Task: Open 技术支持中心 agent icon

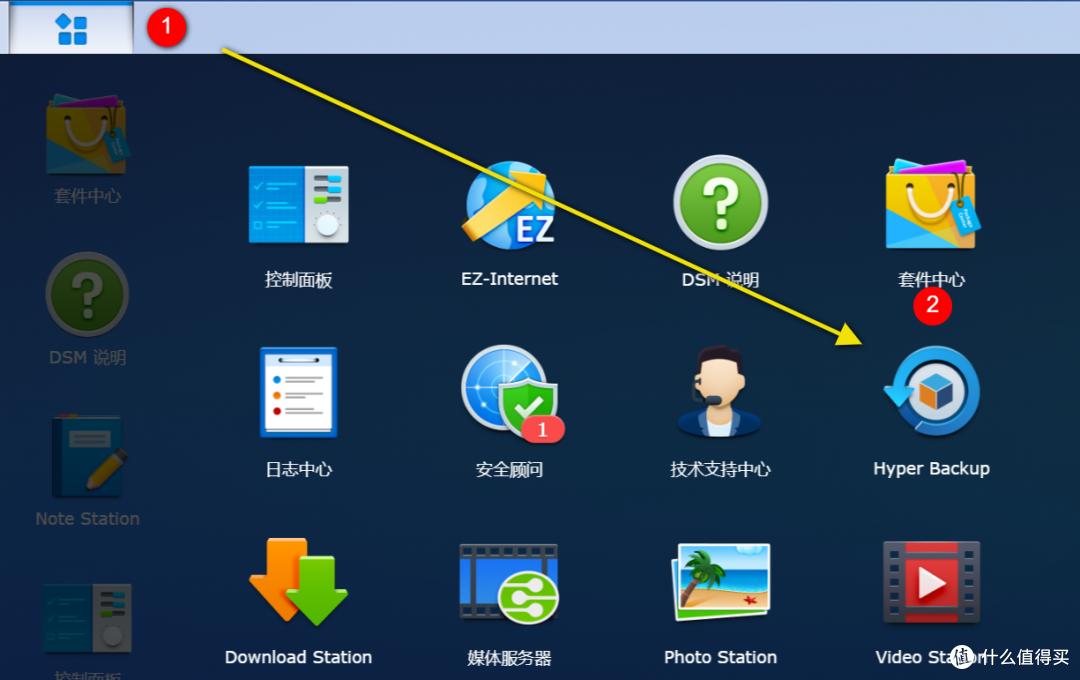Action: coord(719,391)
